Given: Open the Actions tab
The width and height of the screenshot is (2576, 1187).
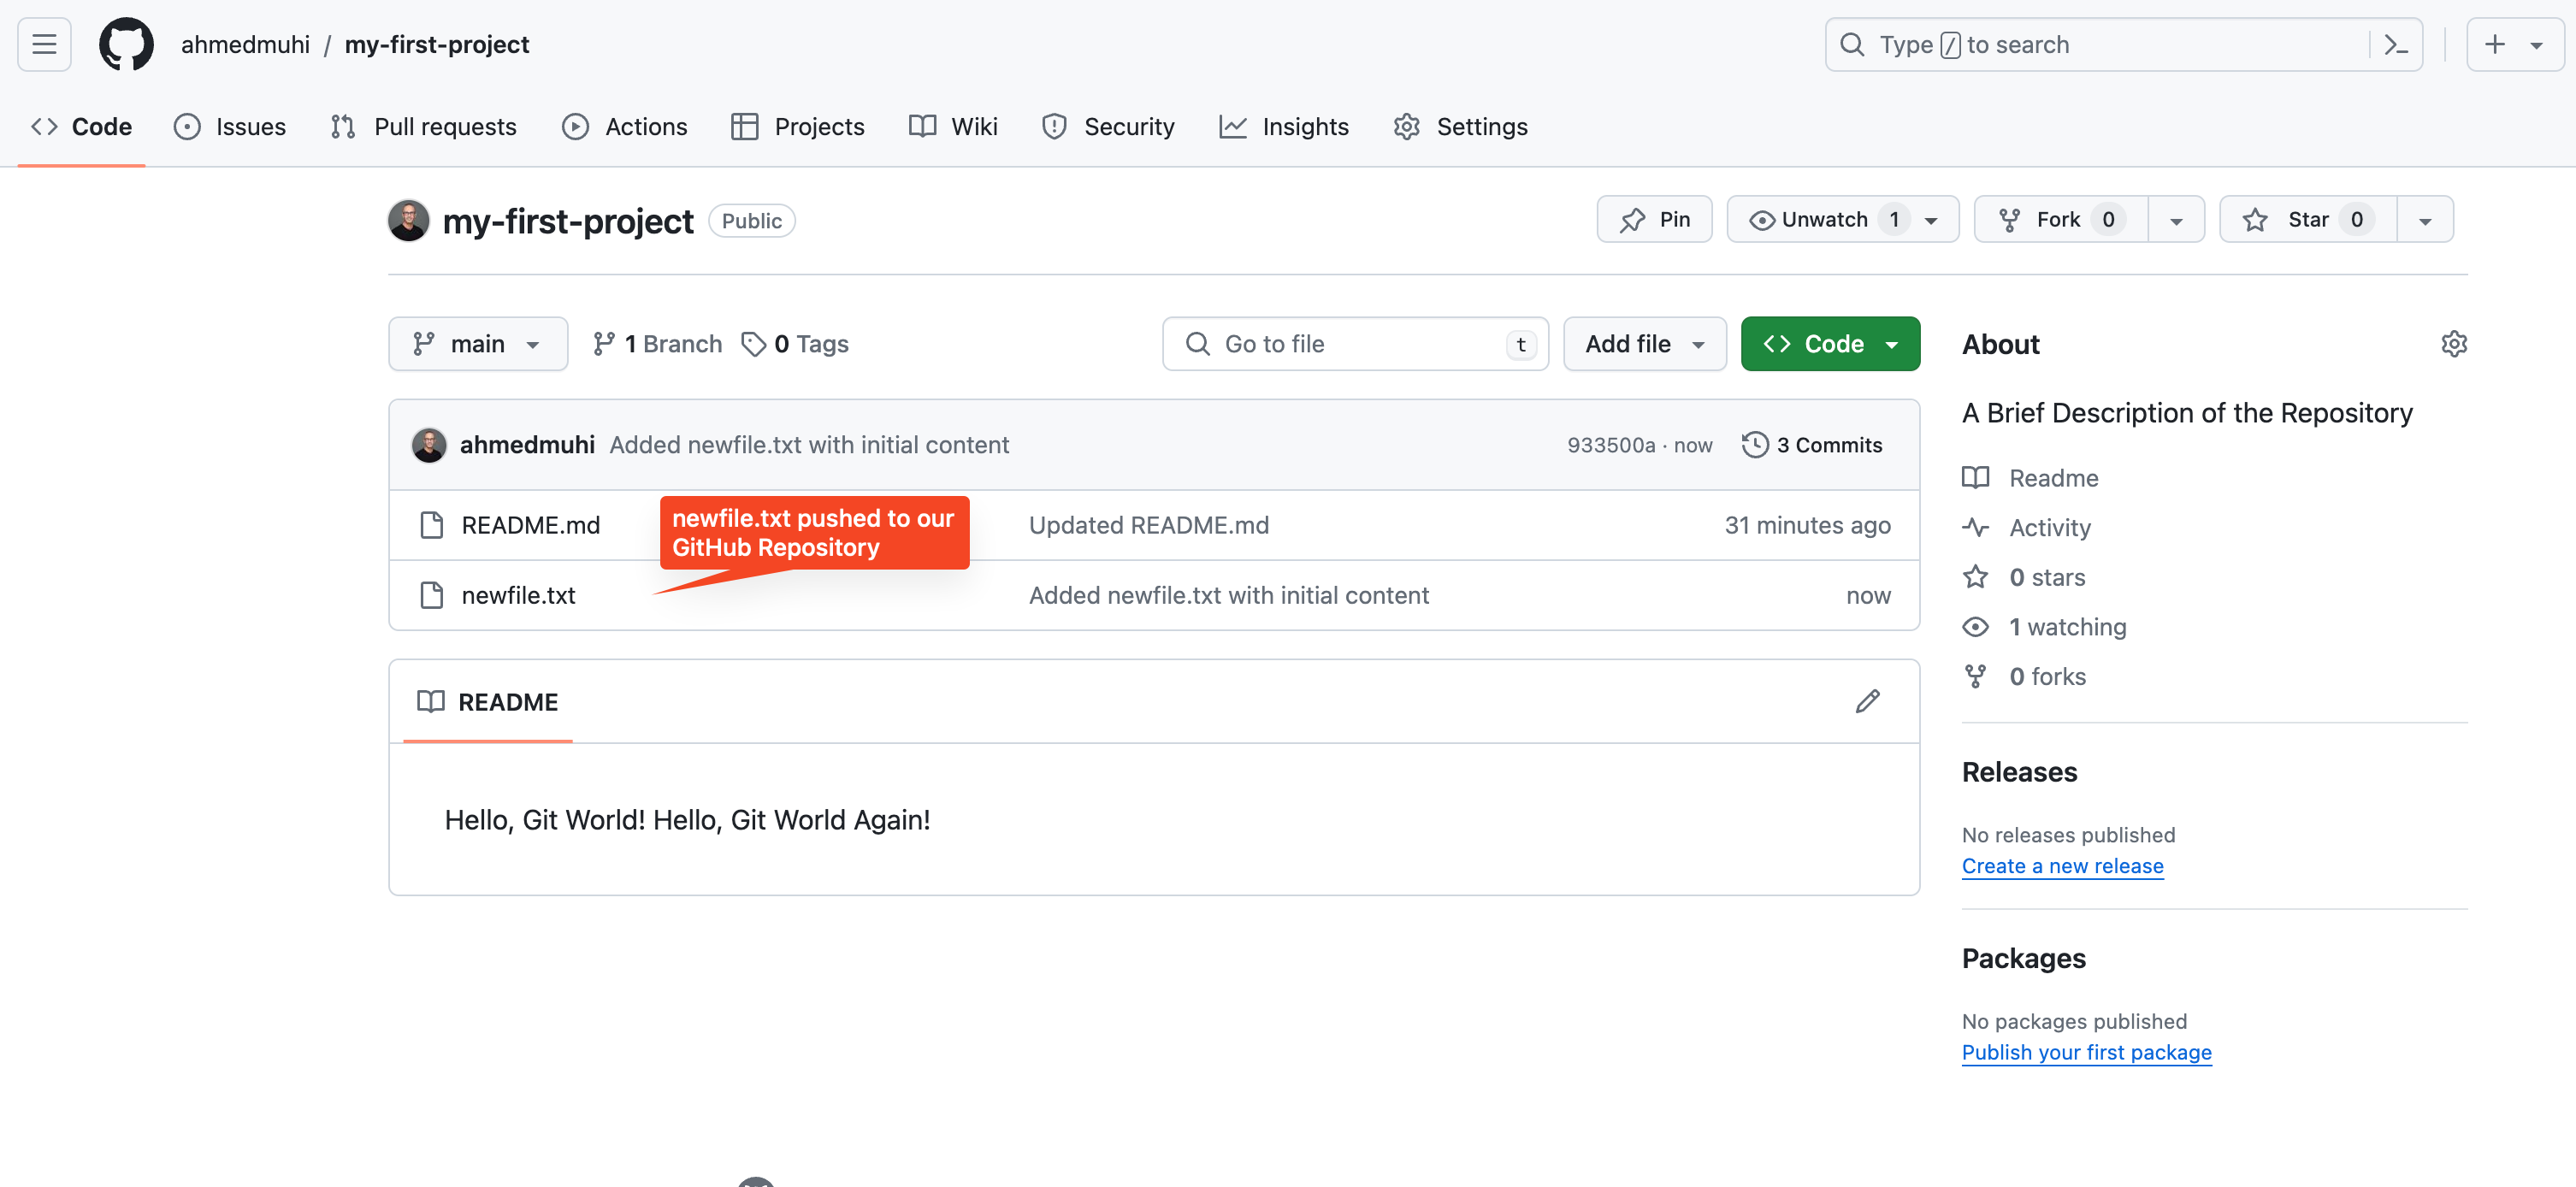Looking at the screenshot, I should [625, 127].
